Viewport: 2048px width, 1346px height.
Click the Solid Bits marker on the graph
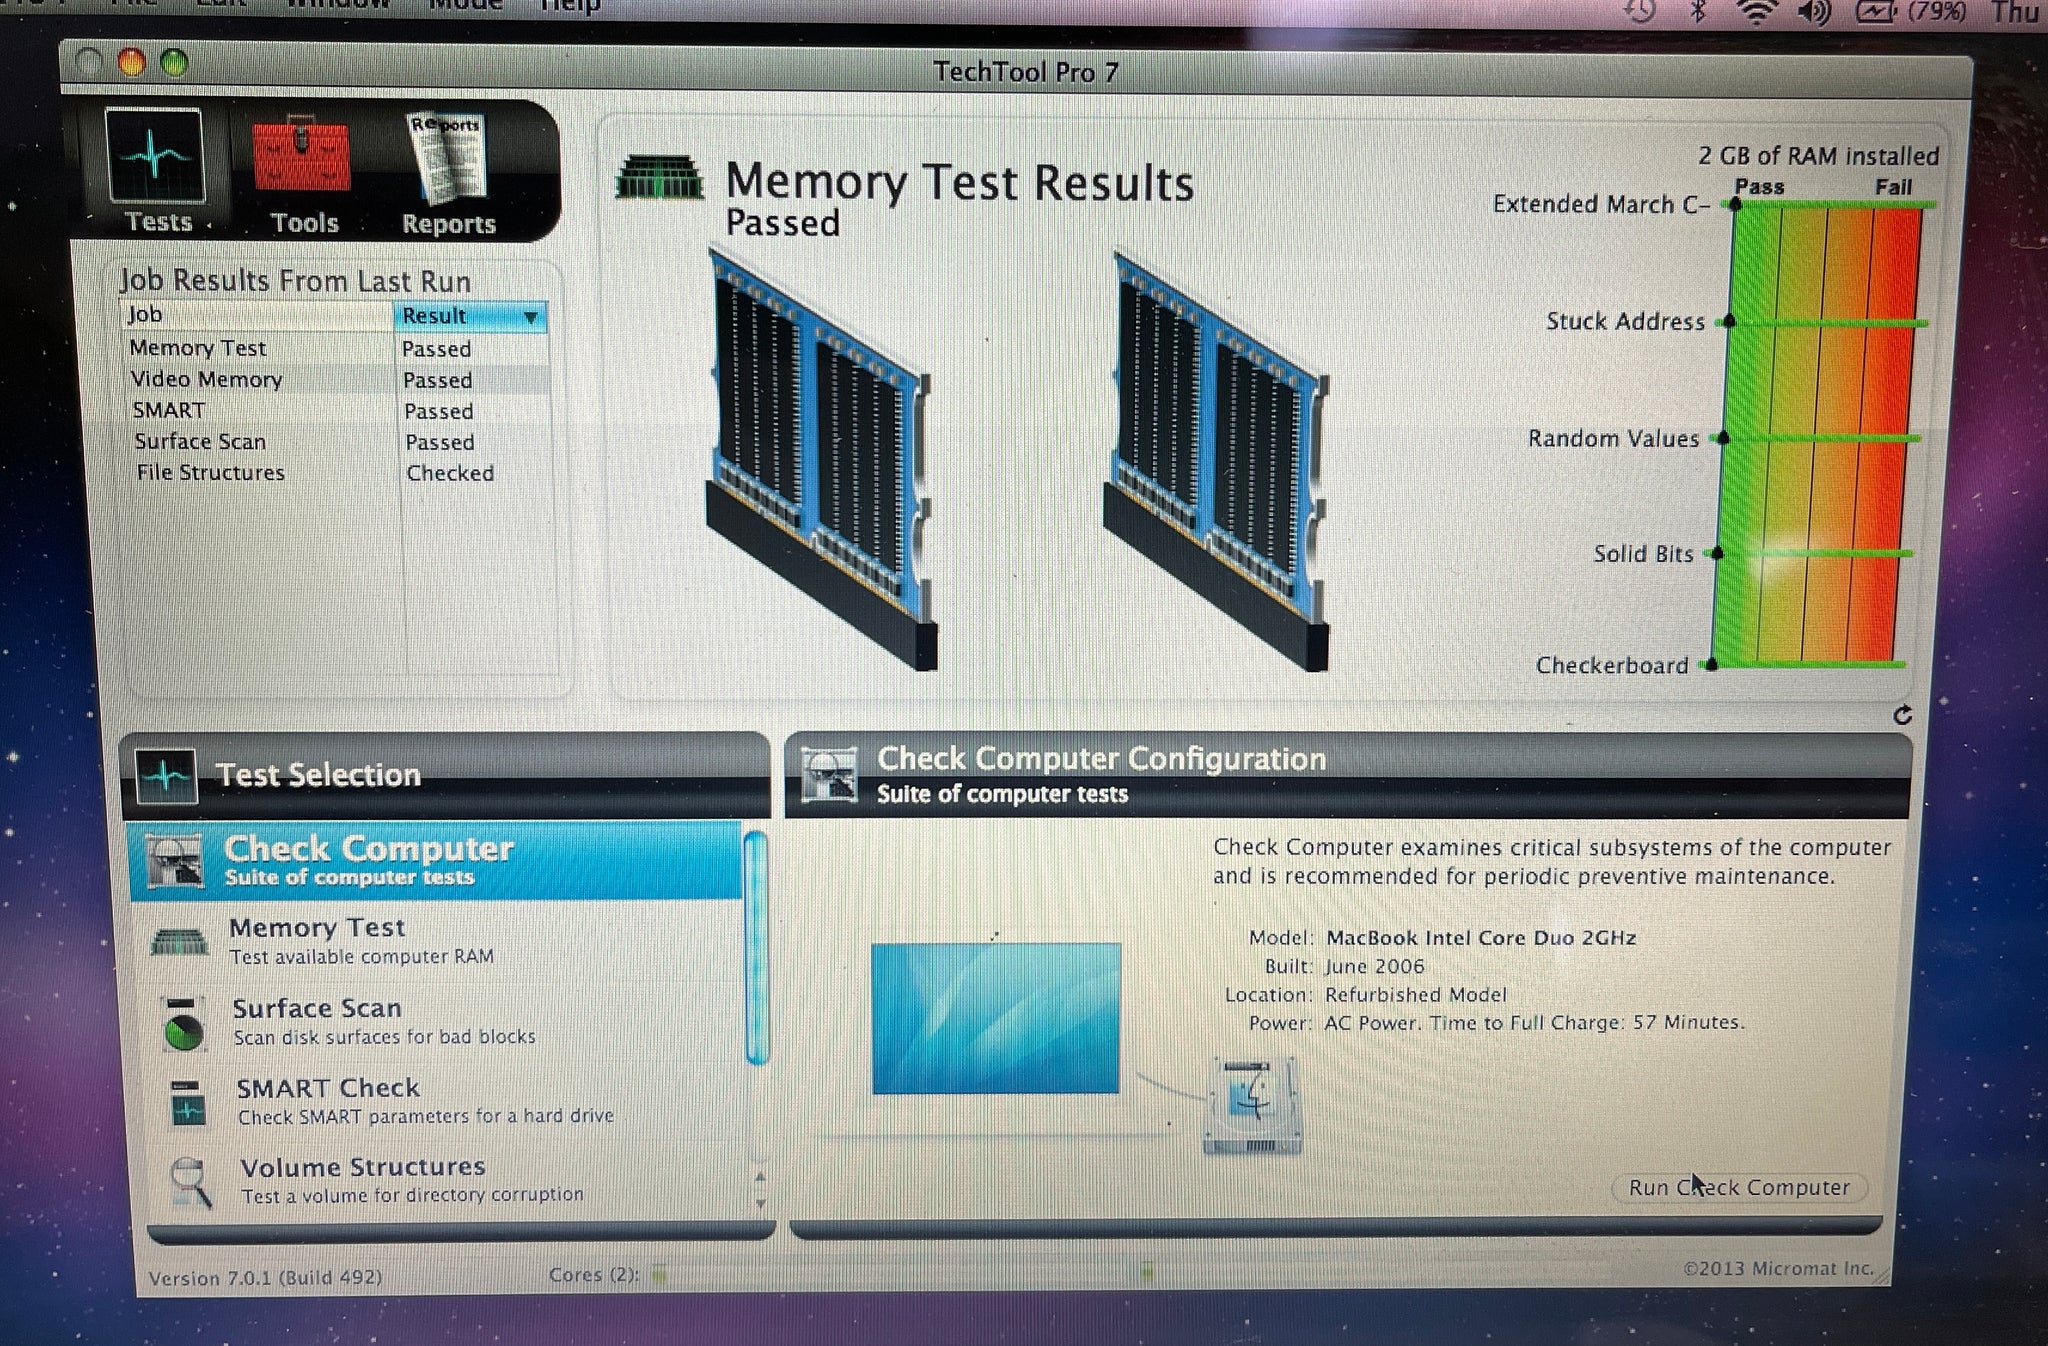coord(1718,553)
